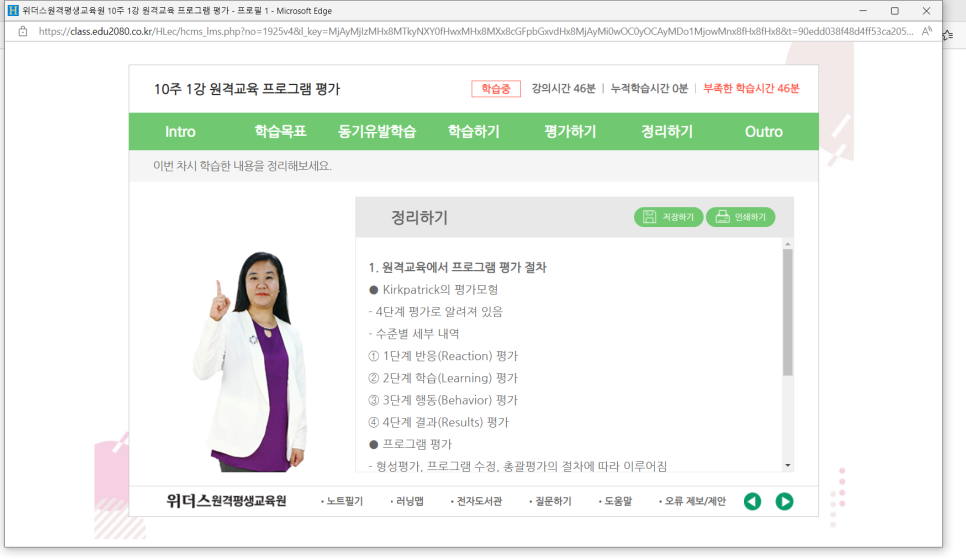Click text '4단계 평가로 알려져 있음'
The image size is (966, 559).
click(439, 312)
